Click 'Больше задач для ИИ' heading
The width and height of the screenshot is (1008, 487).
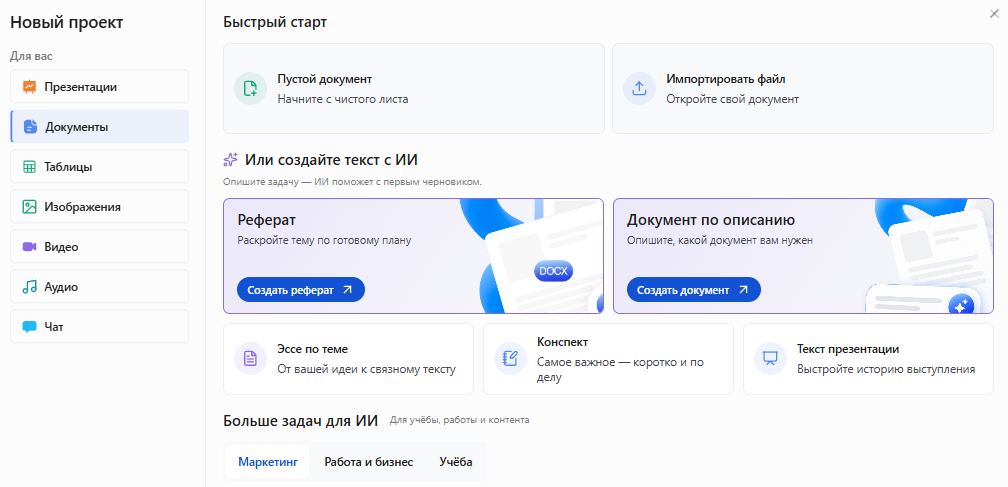click(300, 421)
